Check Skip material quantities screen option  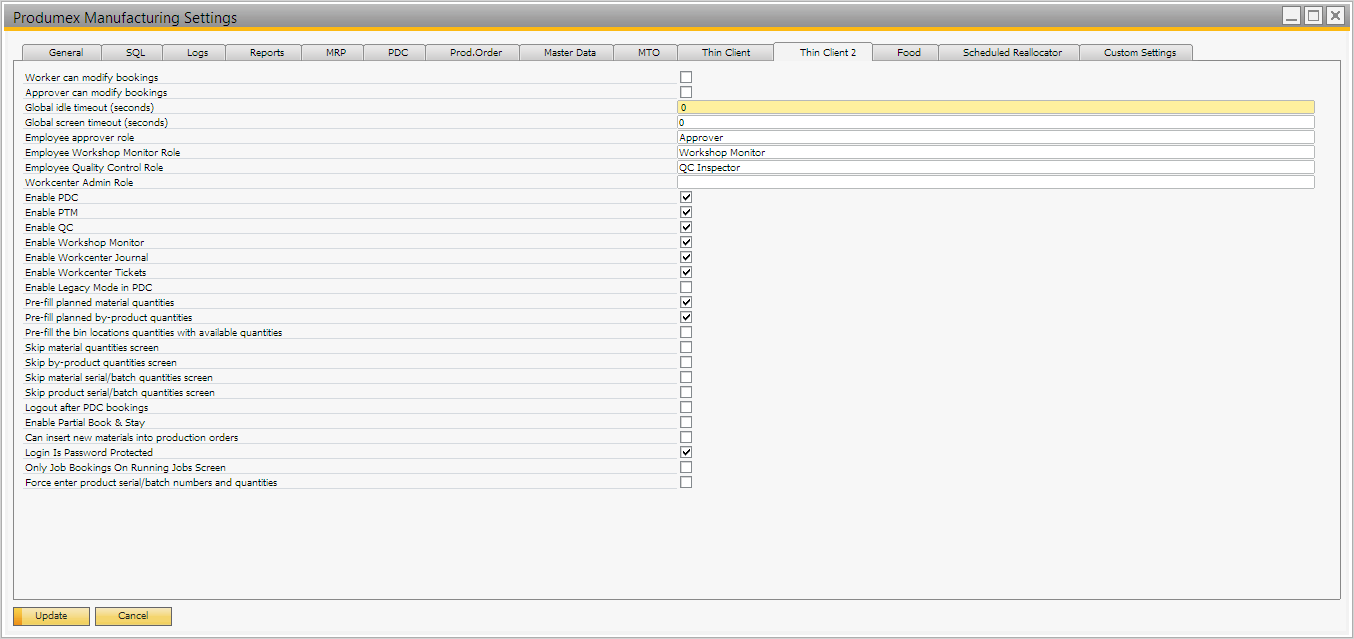coord(686,347)
